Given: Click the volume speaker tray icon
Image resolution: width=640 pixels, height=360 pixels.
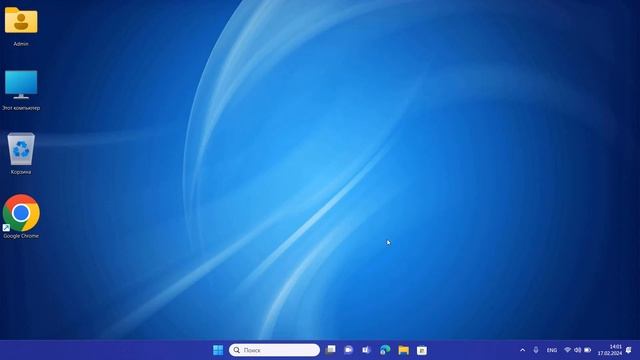Looking at the screenshot, I should point(578,350).
